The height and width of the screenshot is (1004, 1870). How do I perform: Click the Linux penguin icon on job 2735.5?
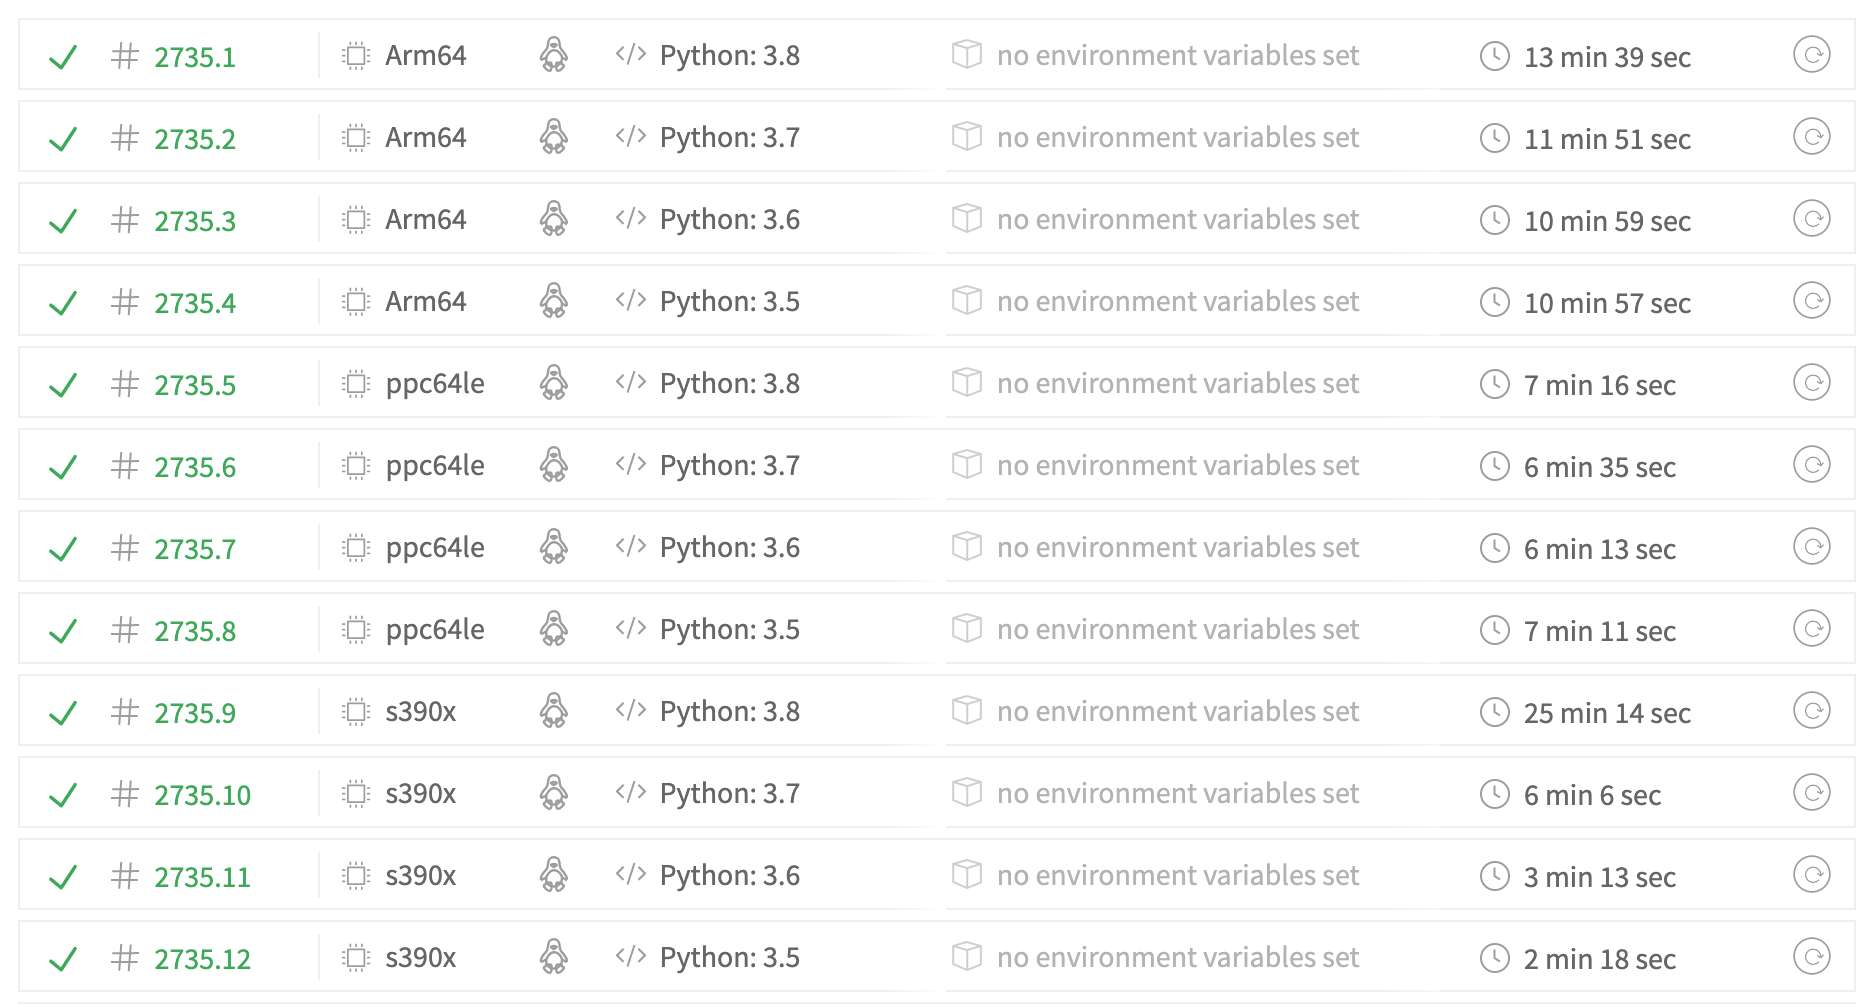[554, 383]
